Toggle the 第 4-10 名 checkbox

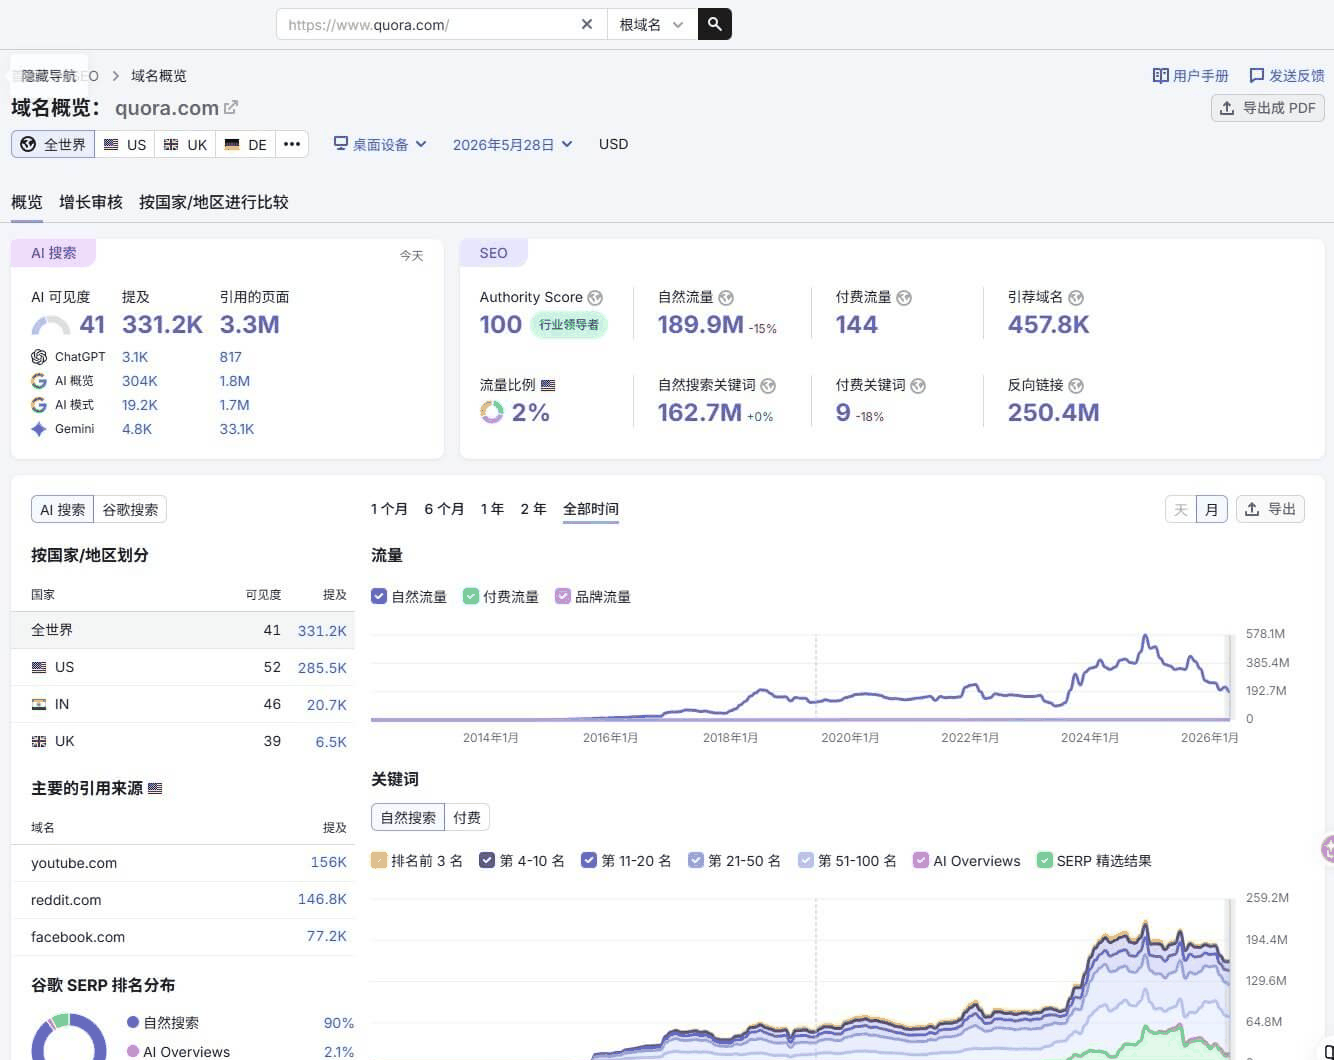487,860
